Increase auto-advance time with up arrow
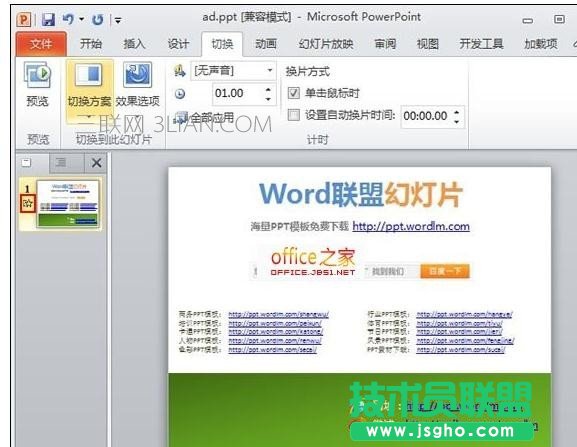Viewport: 577px width, 447px height. [457, 112]
